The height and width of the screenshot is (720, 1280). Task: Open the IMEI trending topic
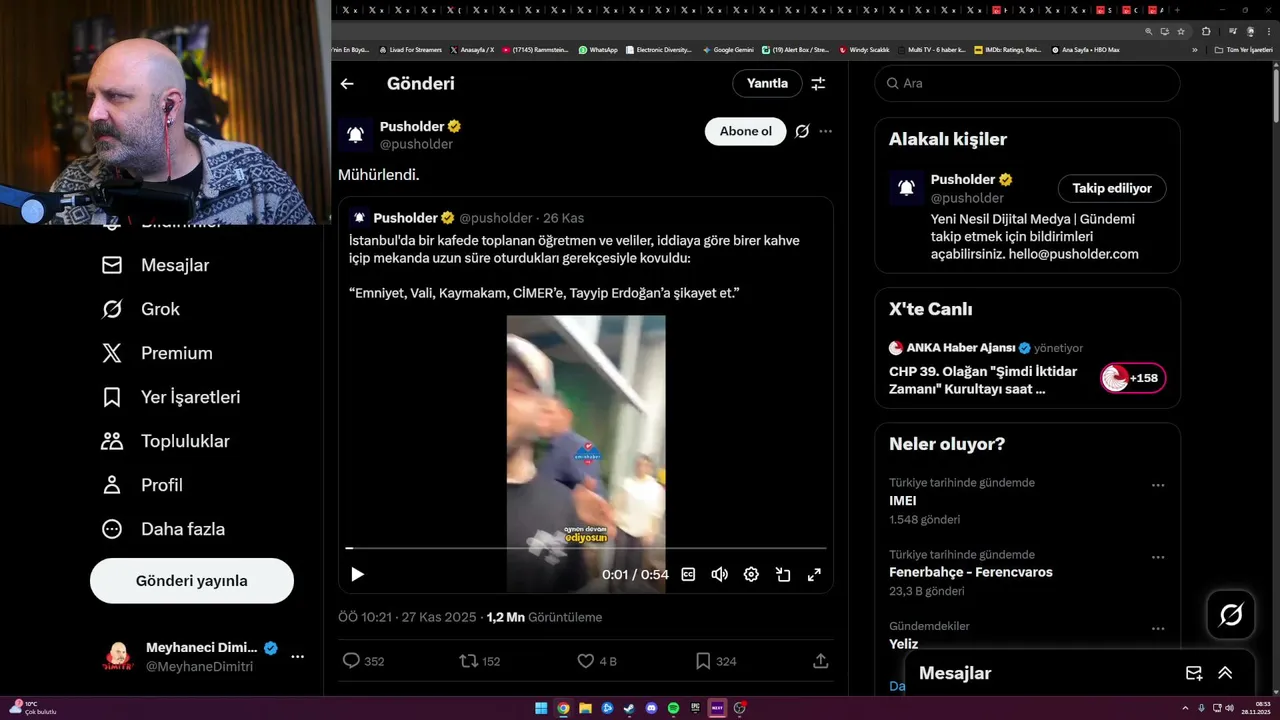(x=902, y=501)
